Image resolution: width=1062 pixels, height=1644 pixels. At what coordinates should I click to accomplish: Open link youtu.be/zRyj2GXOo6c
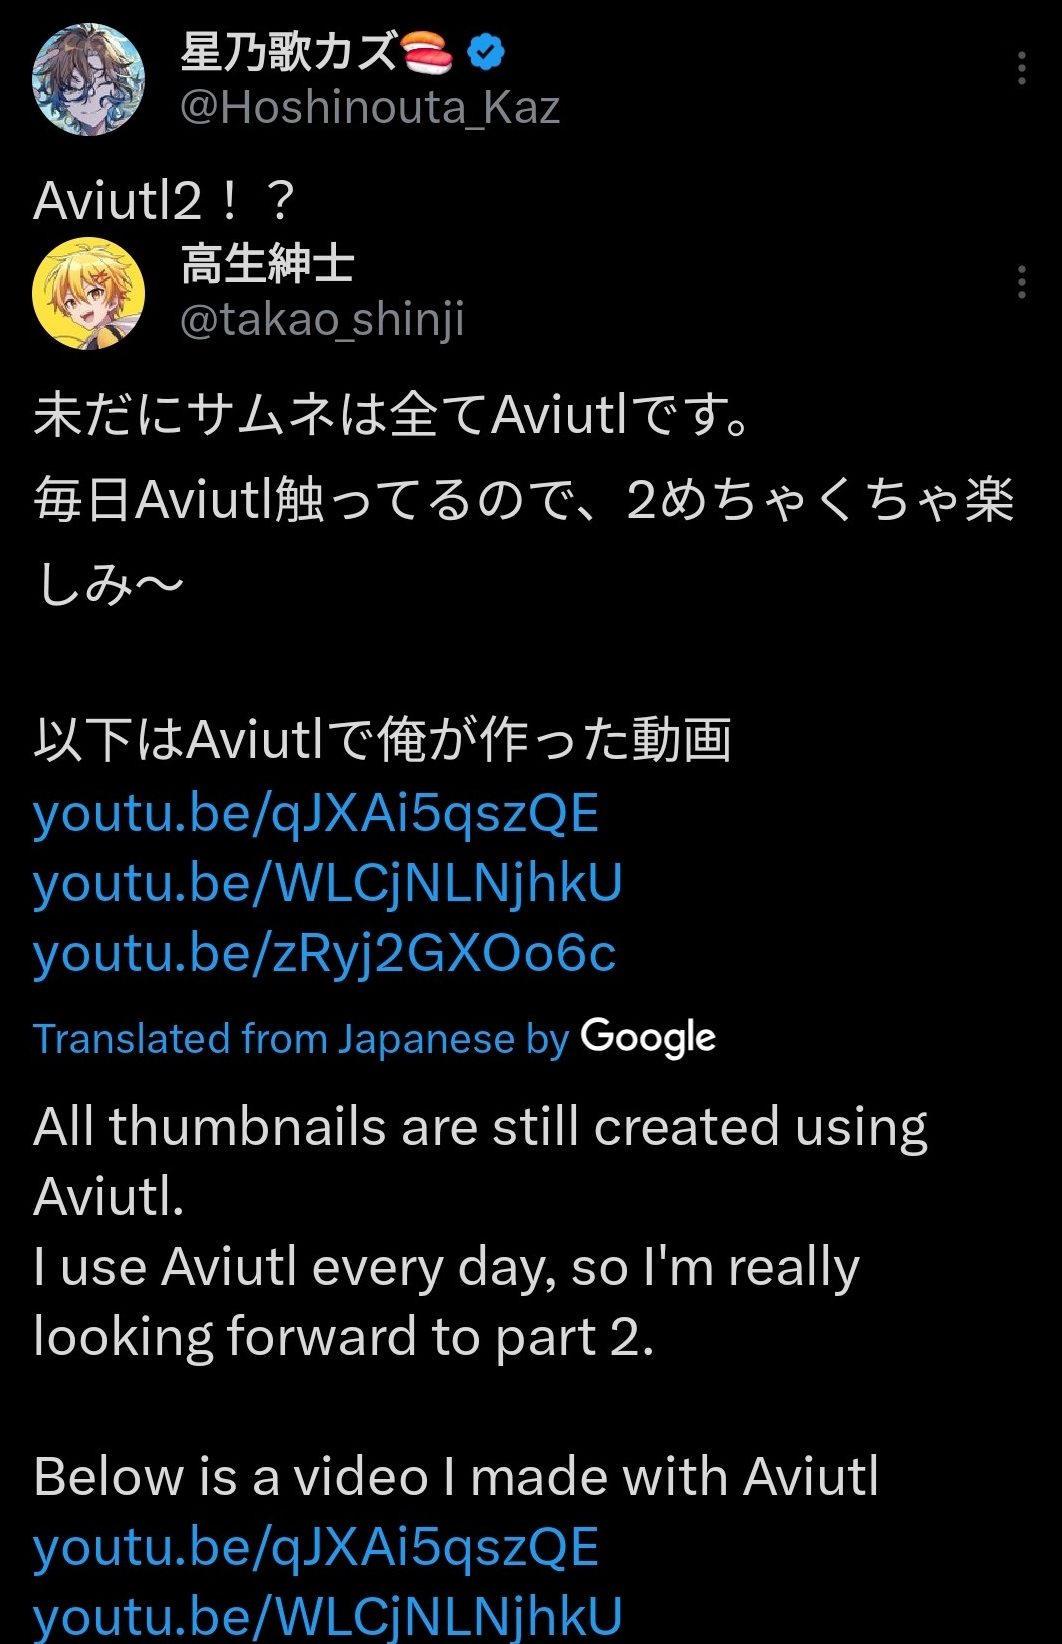point(324,953)
